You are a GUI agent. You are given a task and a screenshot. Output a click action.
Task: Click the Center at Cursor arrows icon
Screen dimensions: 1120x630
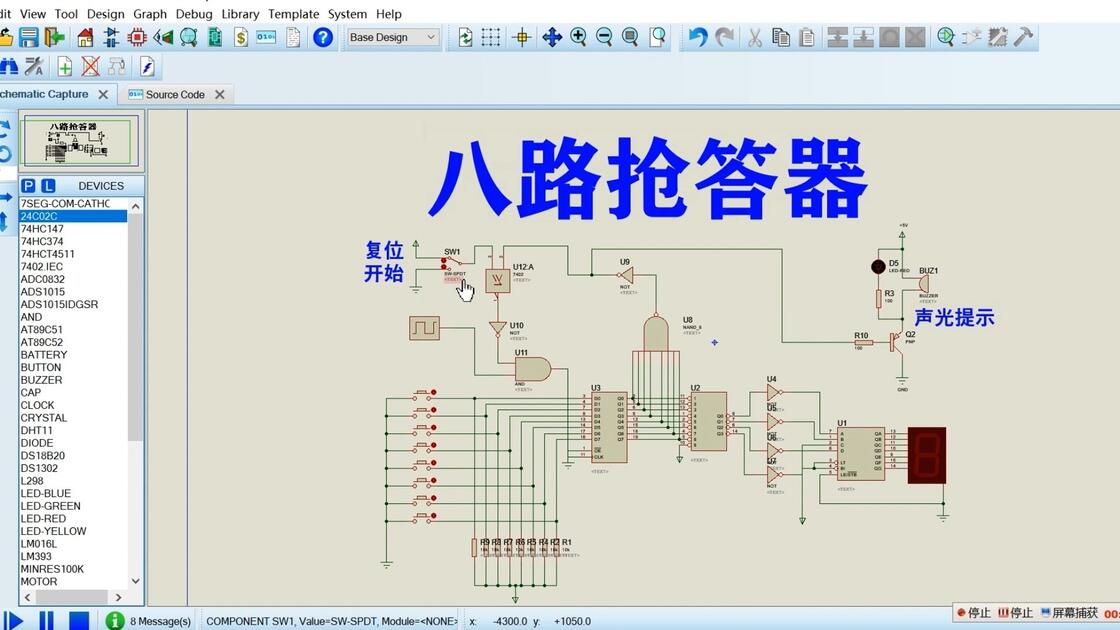(x=551, y=37)
